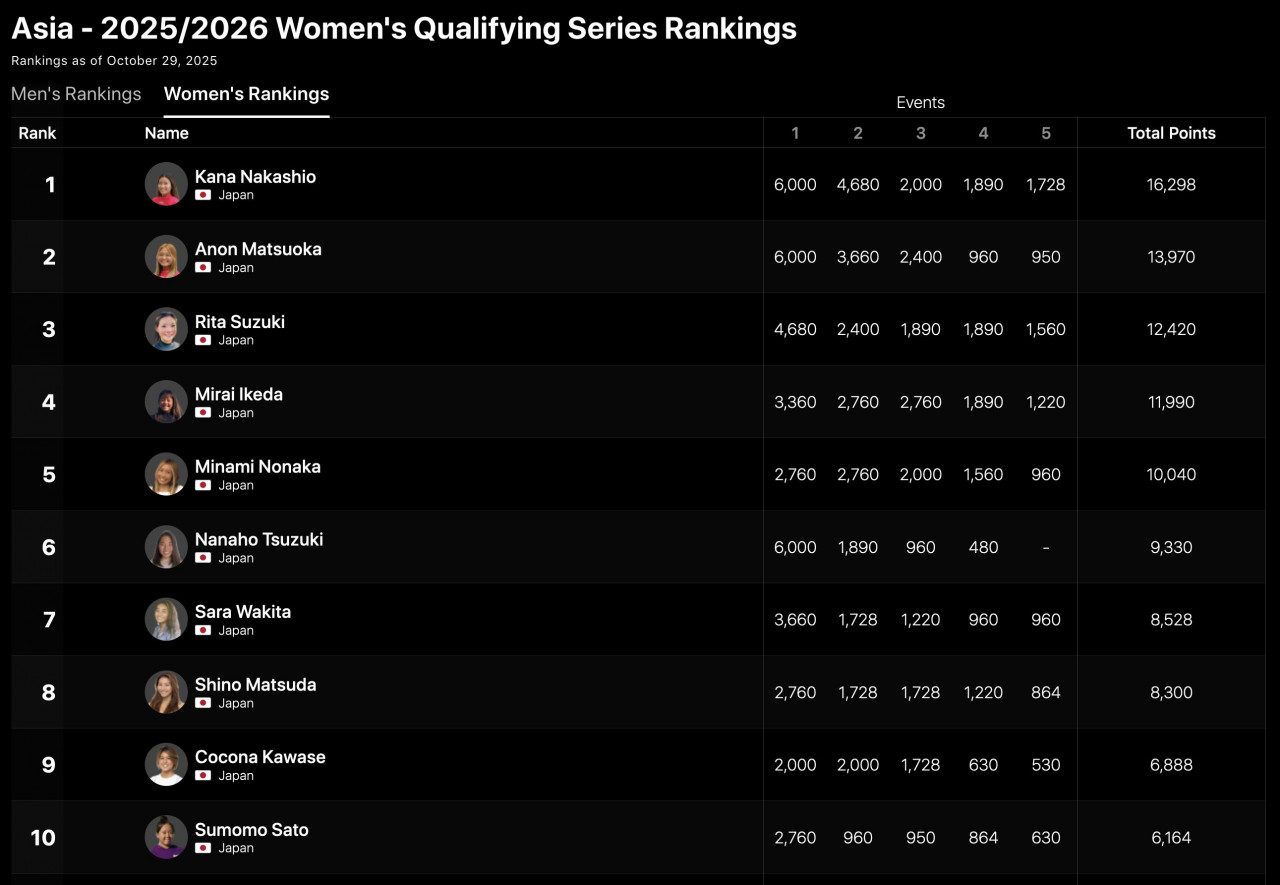1280x885 pixels.
Task: Click the Japan flag under Cocona Kawase
Action: (x=203, y=776)
